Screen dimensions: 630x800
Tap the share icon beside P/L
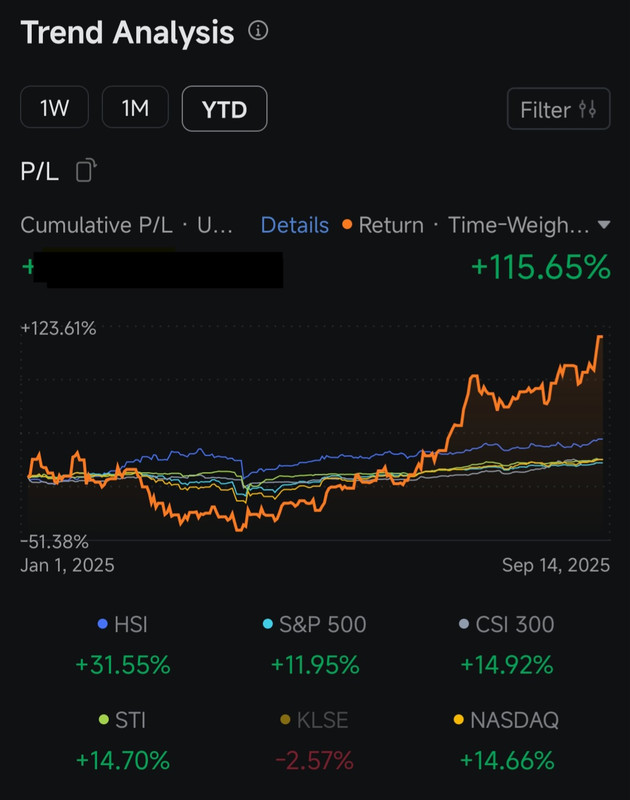pos(86,170)
